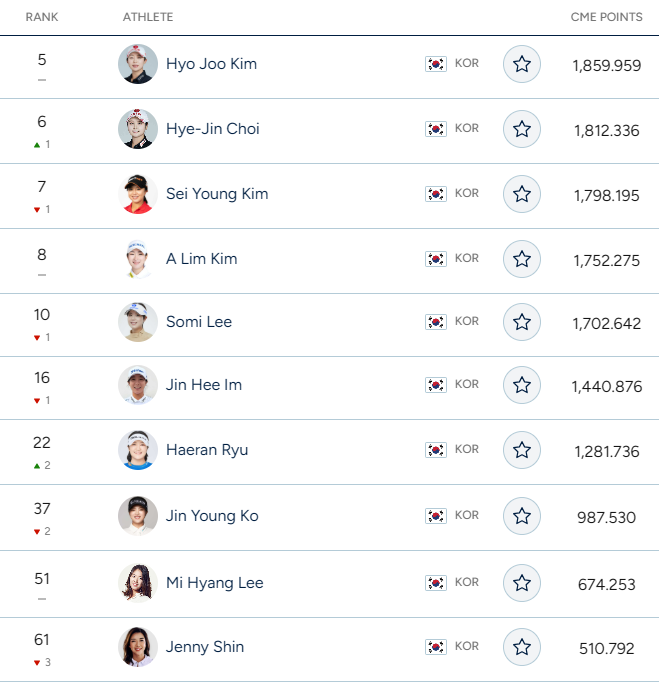Sort by the Rank column header
659x686 pixels.
tap(42, 18)
